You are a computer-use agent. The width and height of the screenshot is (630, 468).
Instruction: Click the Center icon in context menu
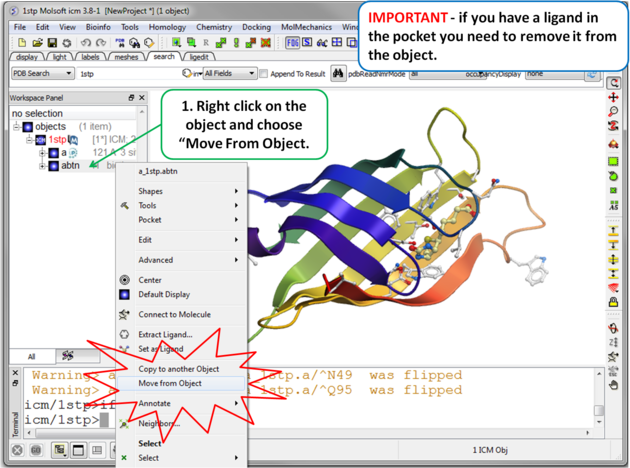tap(125, 280)
